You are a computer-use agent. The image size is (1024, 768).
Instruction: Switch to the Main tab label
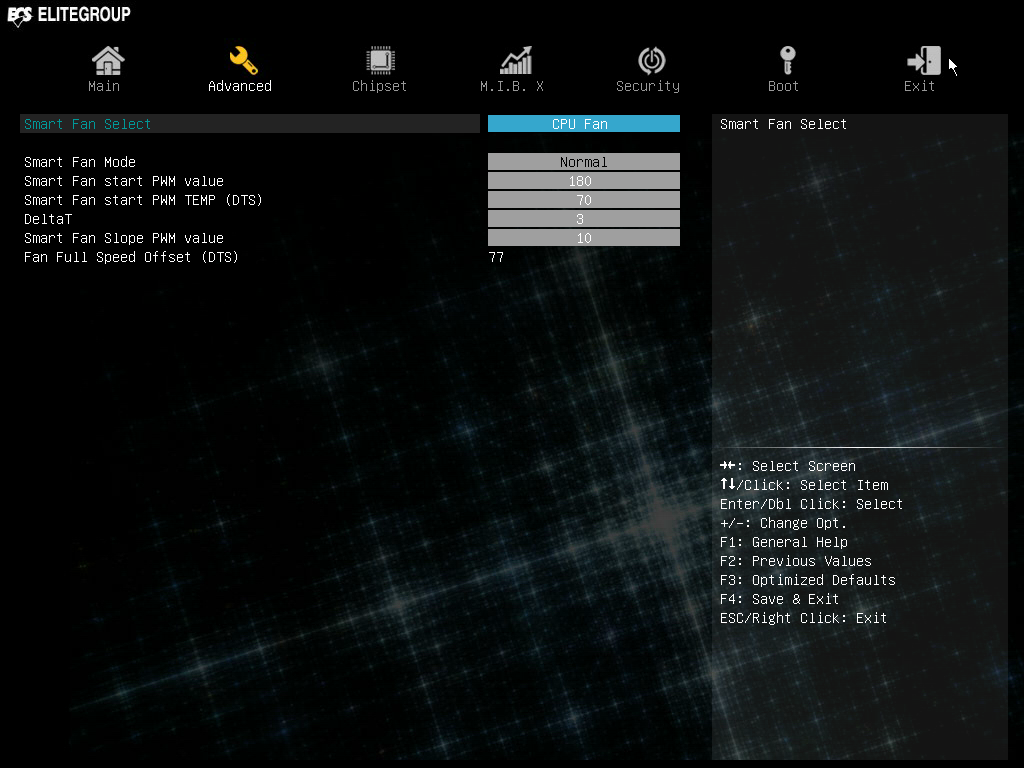tap(104, 86)
